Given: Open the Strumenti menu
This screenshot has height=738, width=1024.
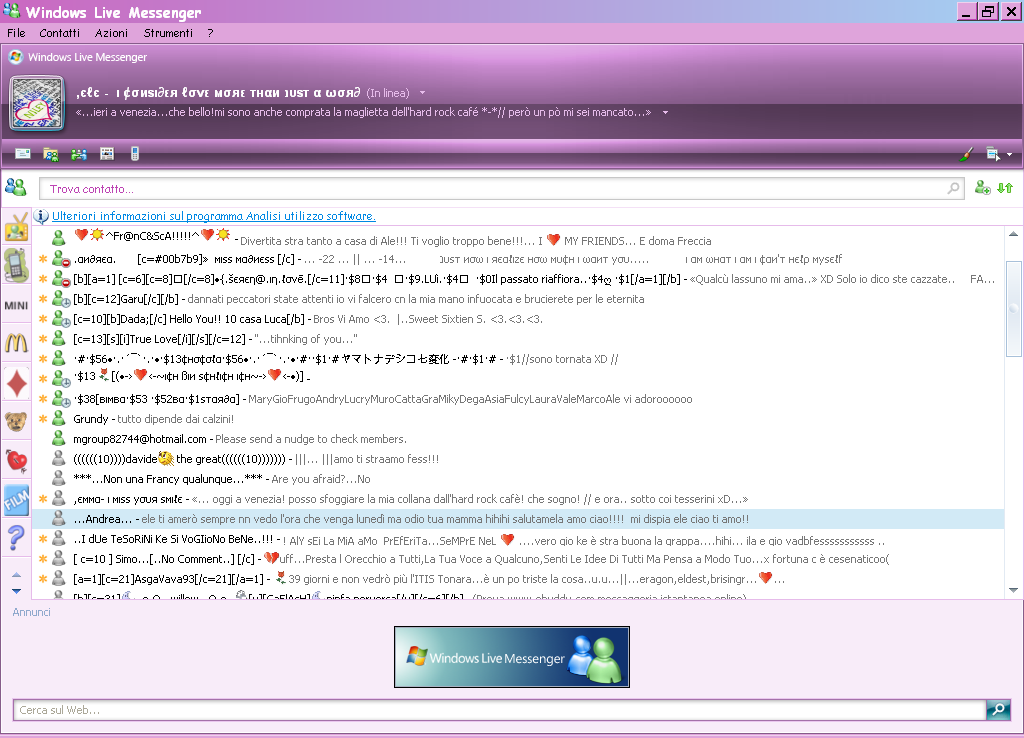Looking at the screenshot, I should (x=168, y=33).
